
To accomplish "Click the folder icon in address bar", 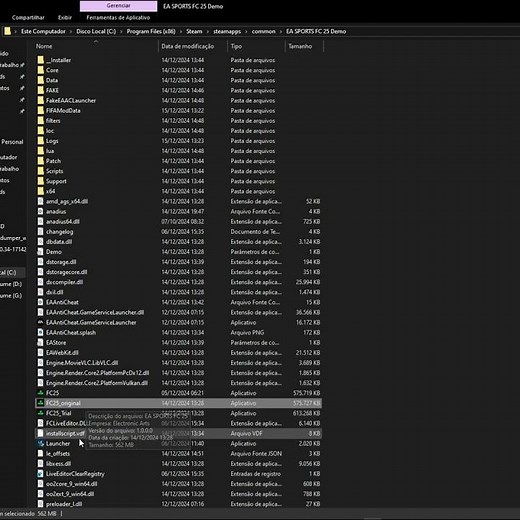I will (7, 31).
